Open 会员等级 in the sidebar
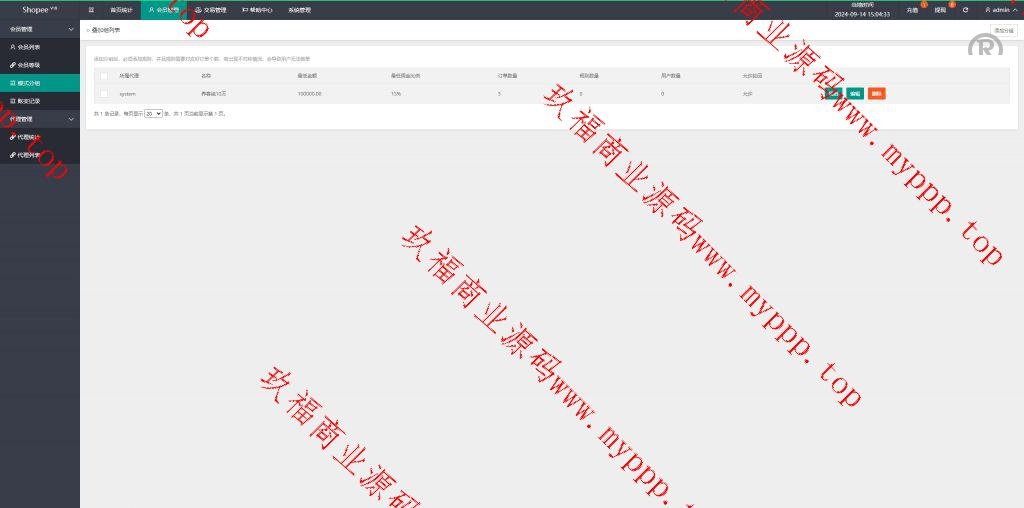The width and height of the screenshot is (1024, 508). 28,65
